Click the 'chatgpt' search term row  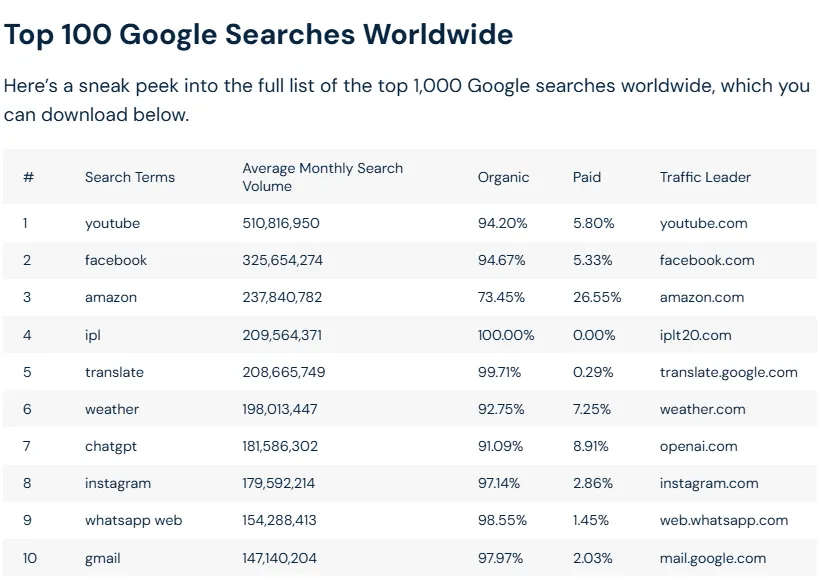pyautogui.click(x=112, y=446)
